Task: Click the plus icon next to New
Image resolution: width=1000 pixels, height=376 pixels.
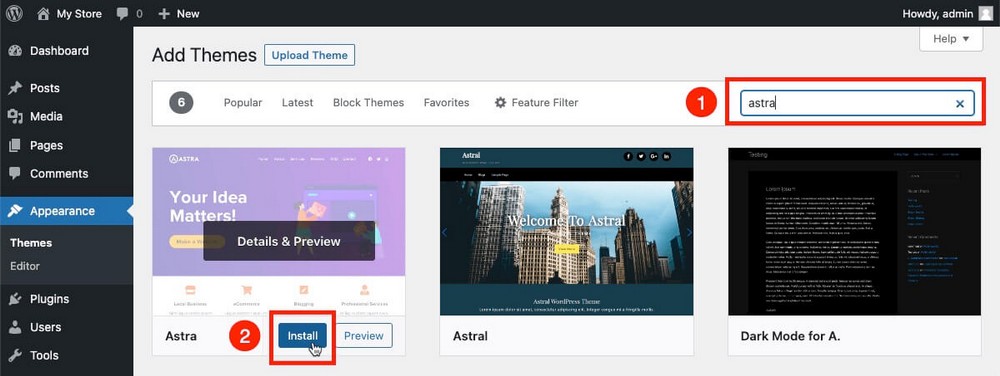Action: click(x=164, y=13)
